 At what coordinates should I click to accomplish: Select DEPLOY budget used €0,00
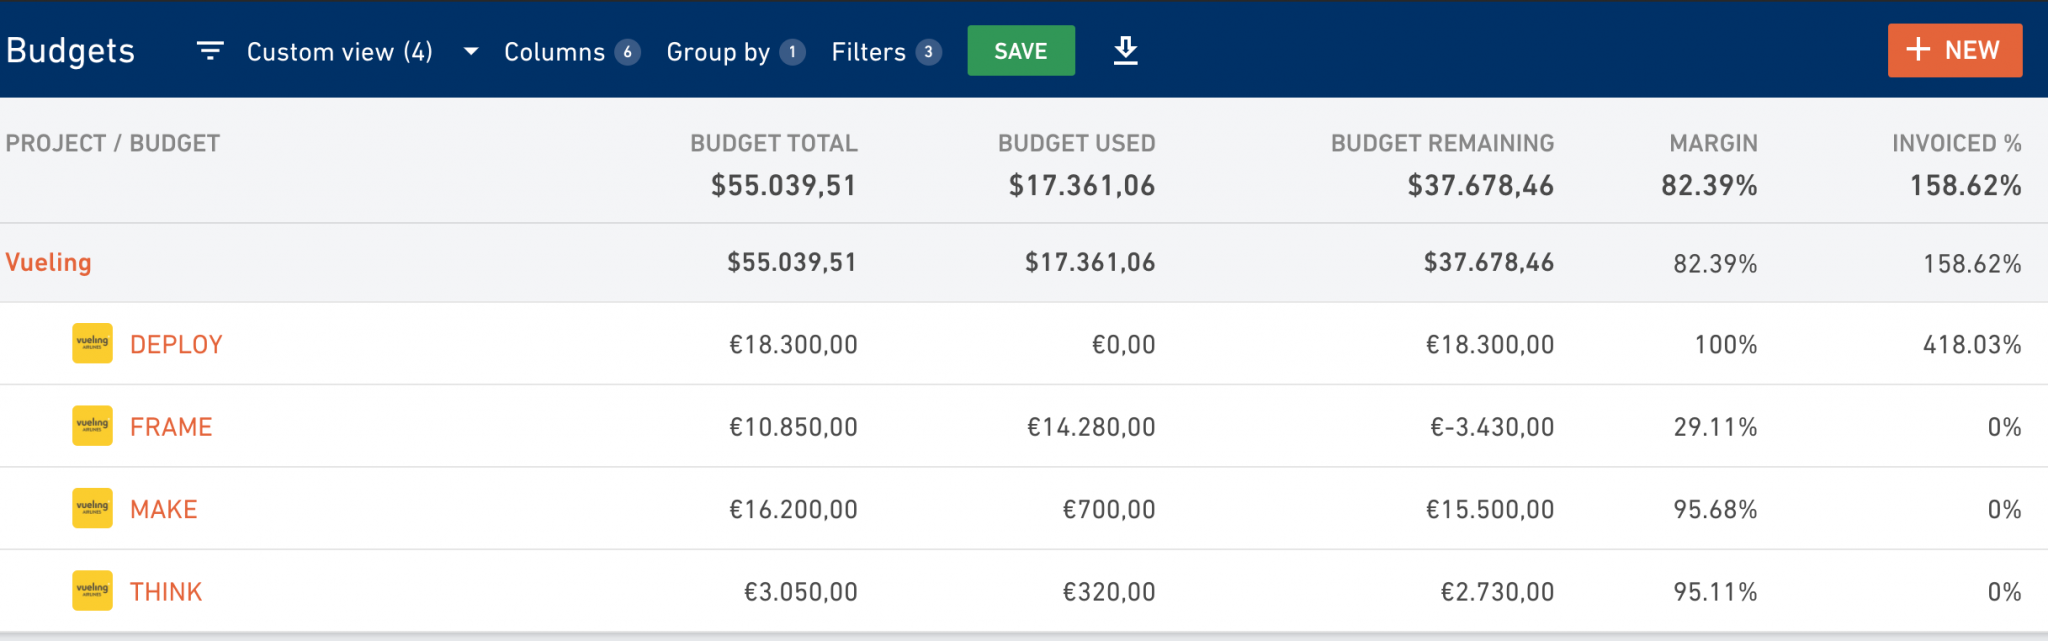click(1124, 345)
